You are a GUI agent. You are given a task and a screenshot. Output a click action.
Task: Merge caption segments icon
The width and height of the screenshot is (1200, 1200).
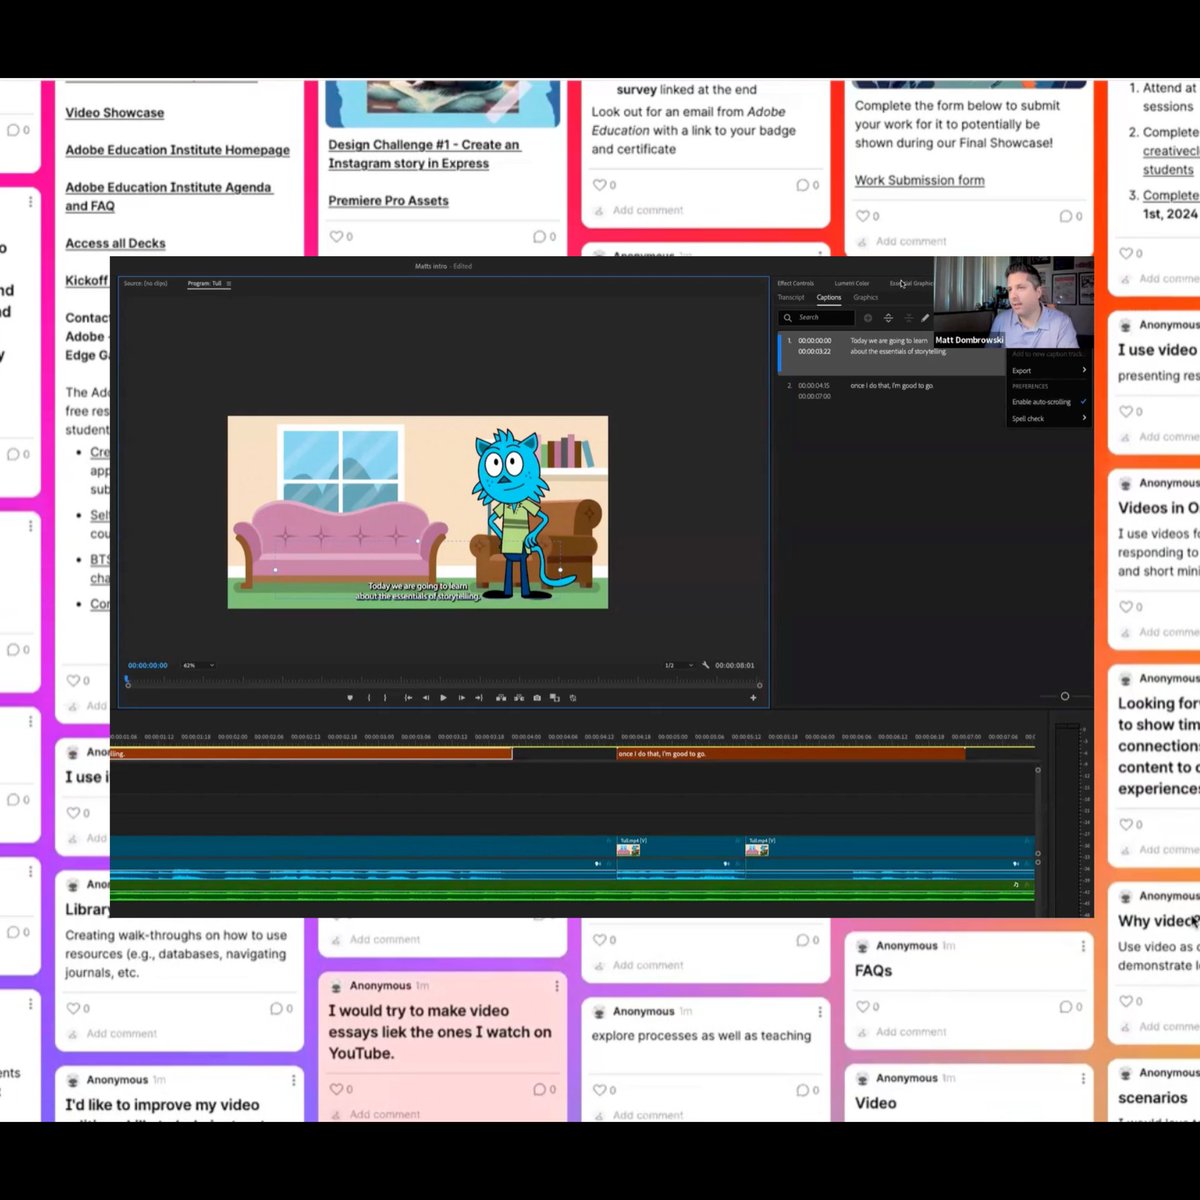pos(908,318)
